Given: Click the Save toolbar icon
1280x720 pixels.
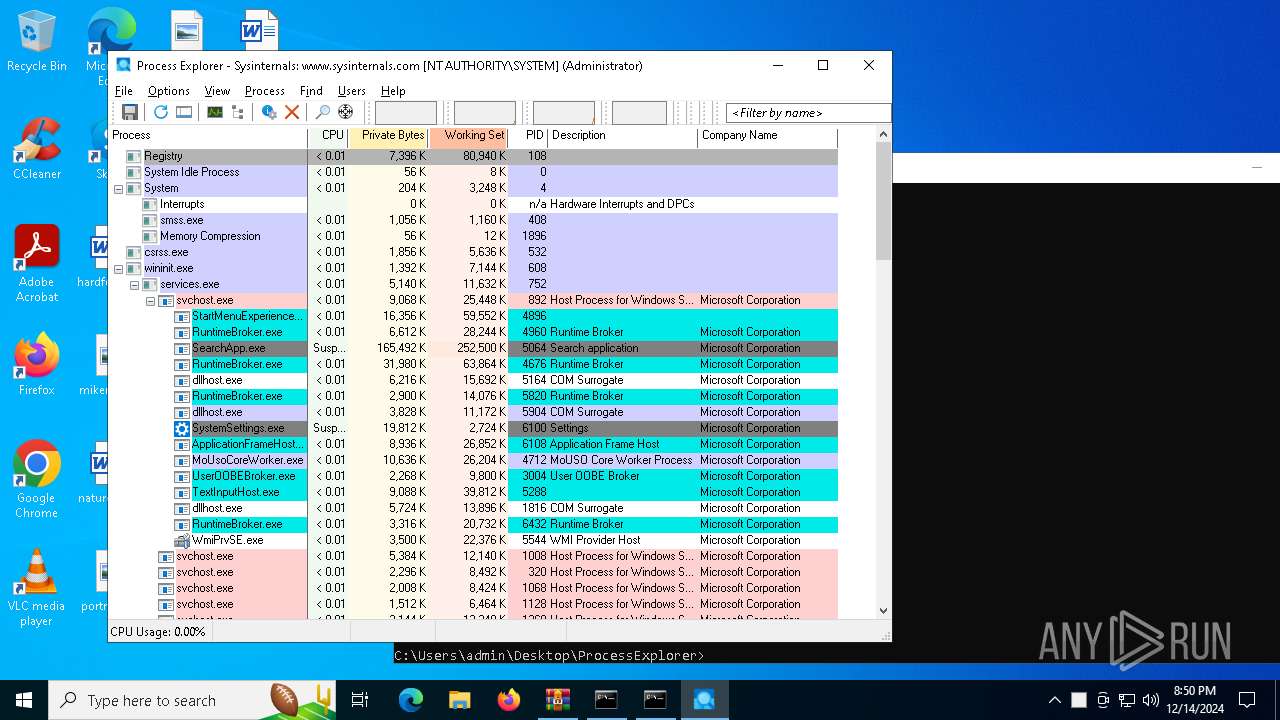Looking at the screenshot, I should pos(130,112).
